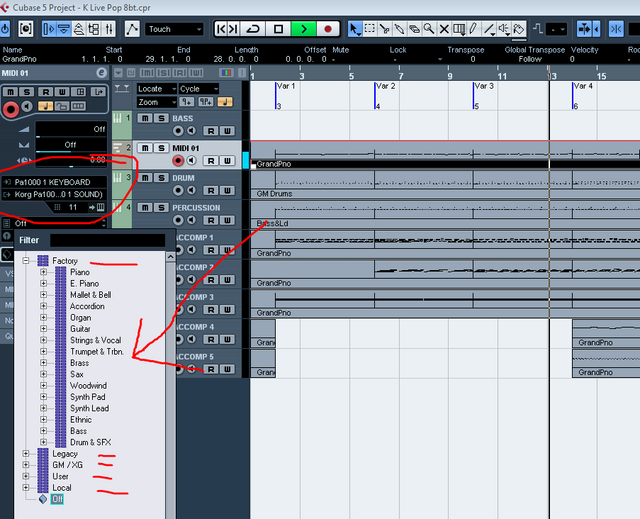Select the Mute X tool
Image resolution: width=640 pixels, height=519 pixels.
pyautogui.click(x=444, y=29)
